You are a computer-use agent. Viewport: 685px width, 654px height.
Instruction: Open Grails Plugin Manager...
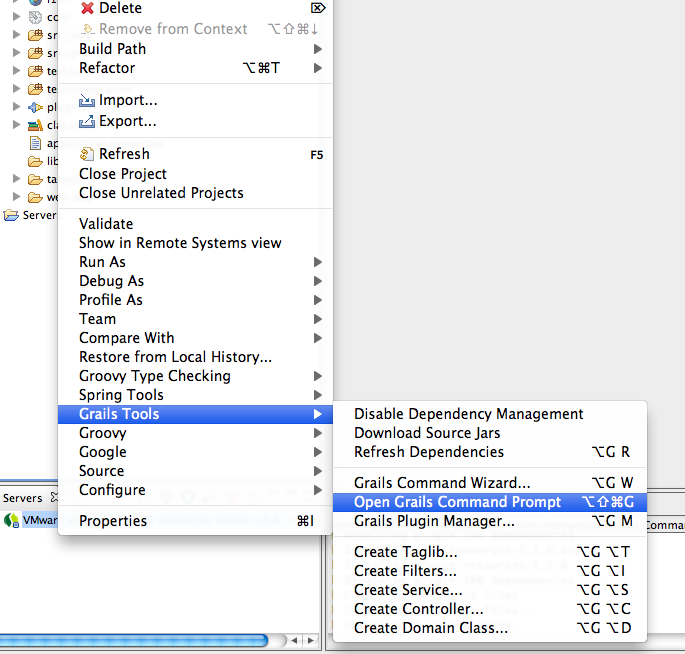(x=490, y=521)
